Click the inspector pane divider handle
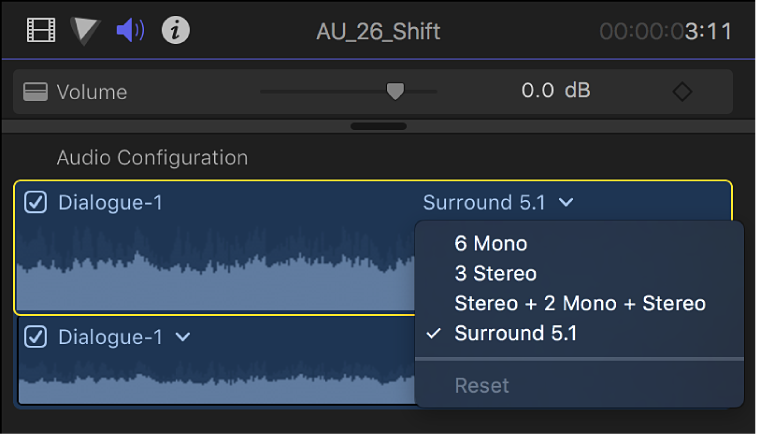 (378, 127)
